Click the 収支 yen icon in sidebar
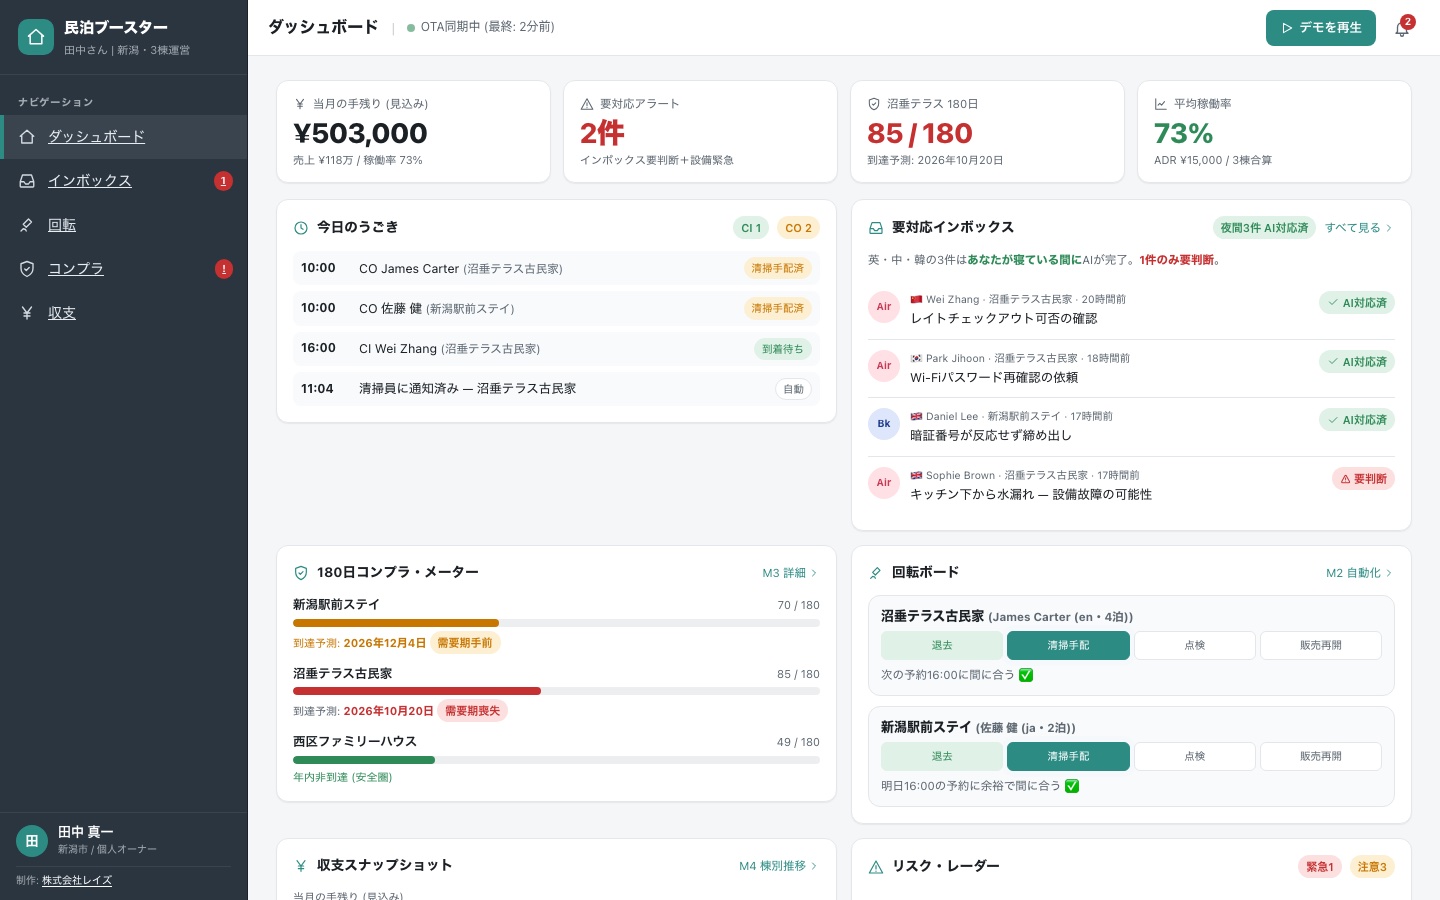 (27, 313)
